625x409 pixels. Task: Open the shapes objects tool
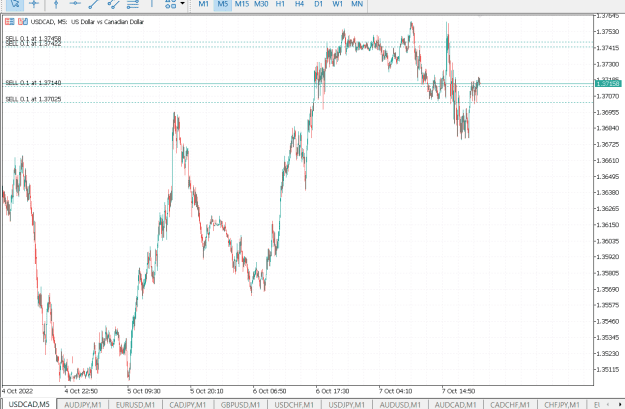tap(171, 4)
